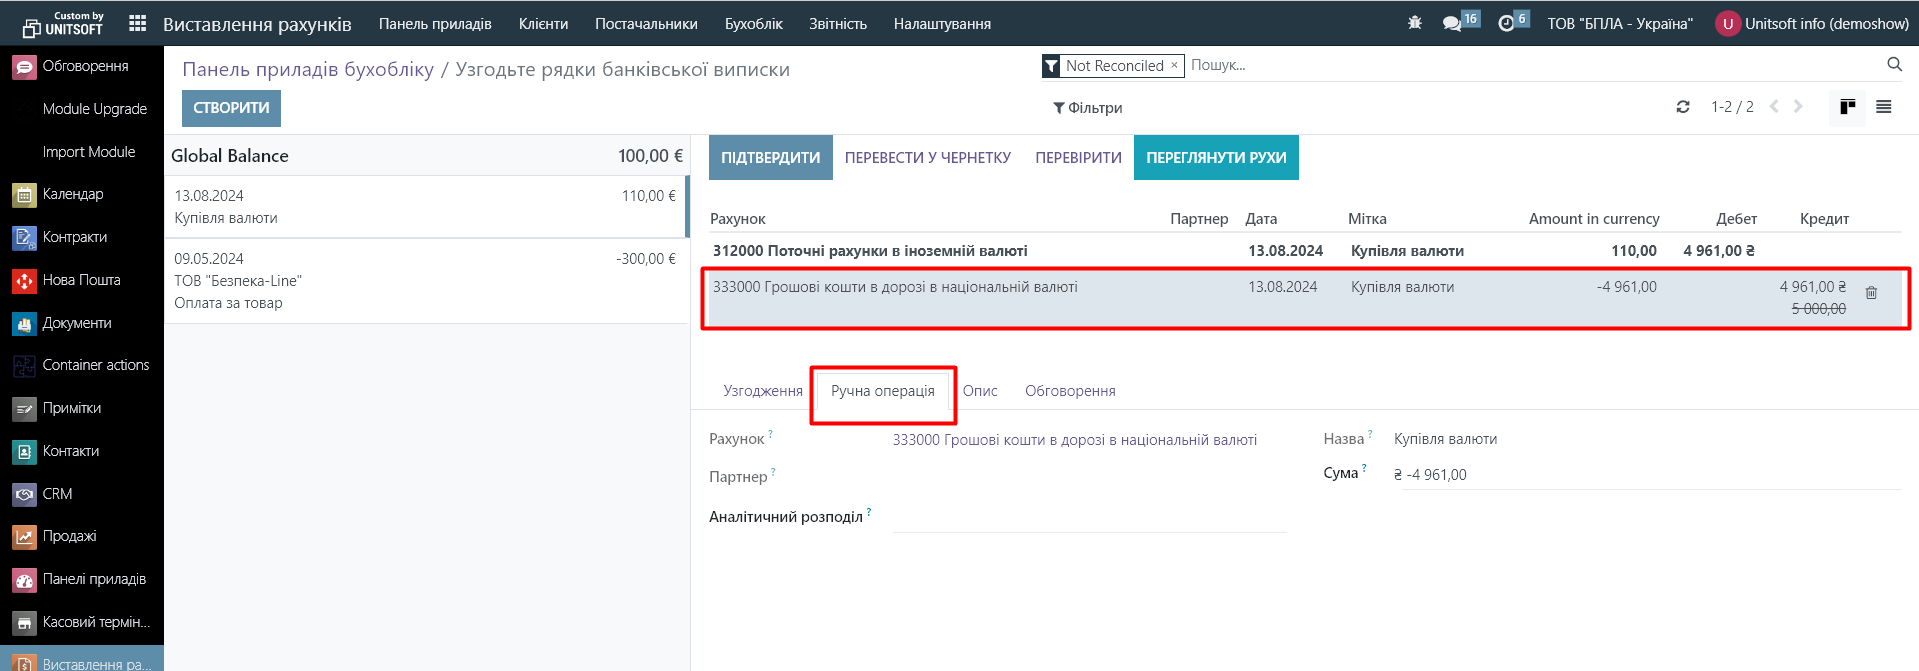This screenshot has height=671, width=1919.
Task: Click the search magnifier icon
Action: pyautogui.click(x=1894, y=65)
